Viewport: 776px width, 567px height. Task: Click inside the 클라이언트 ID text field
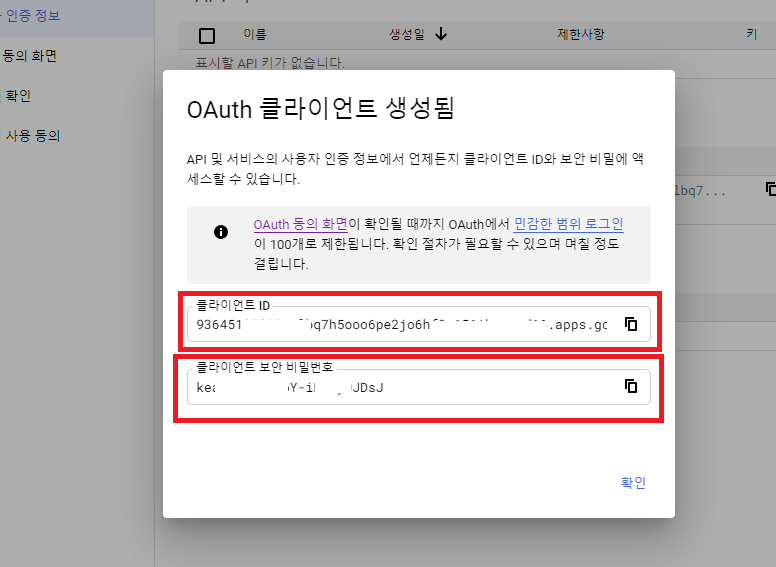pos(400,325)
